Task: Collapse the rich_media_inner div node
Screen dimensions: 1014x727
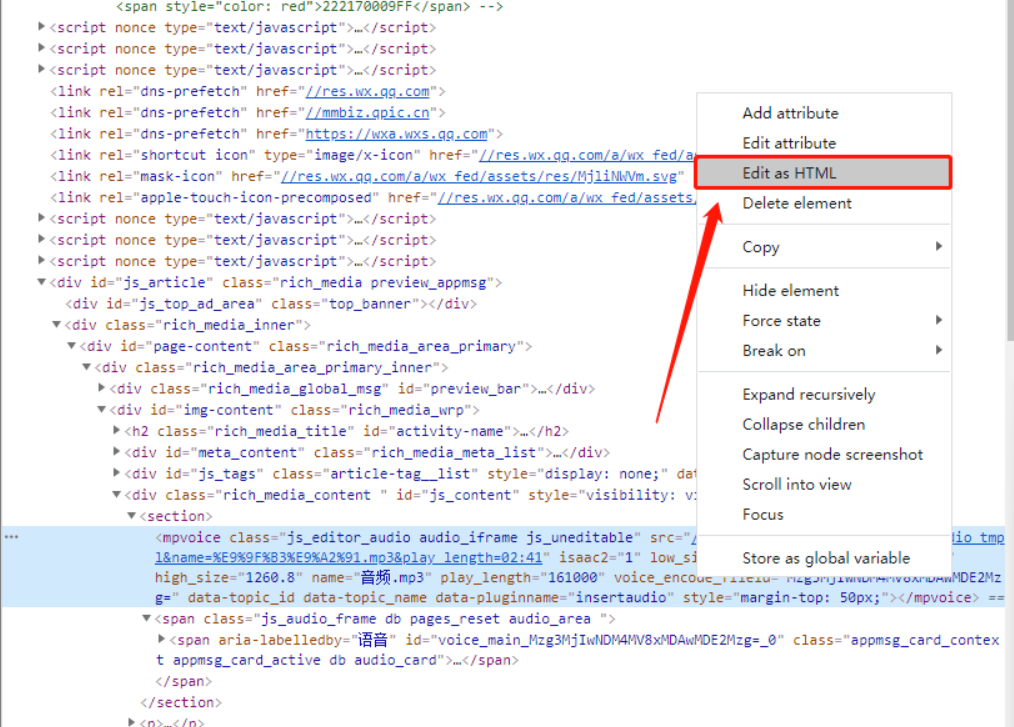Action: click(57, 325)
